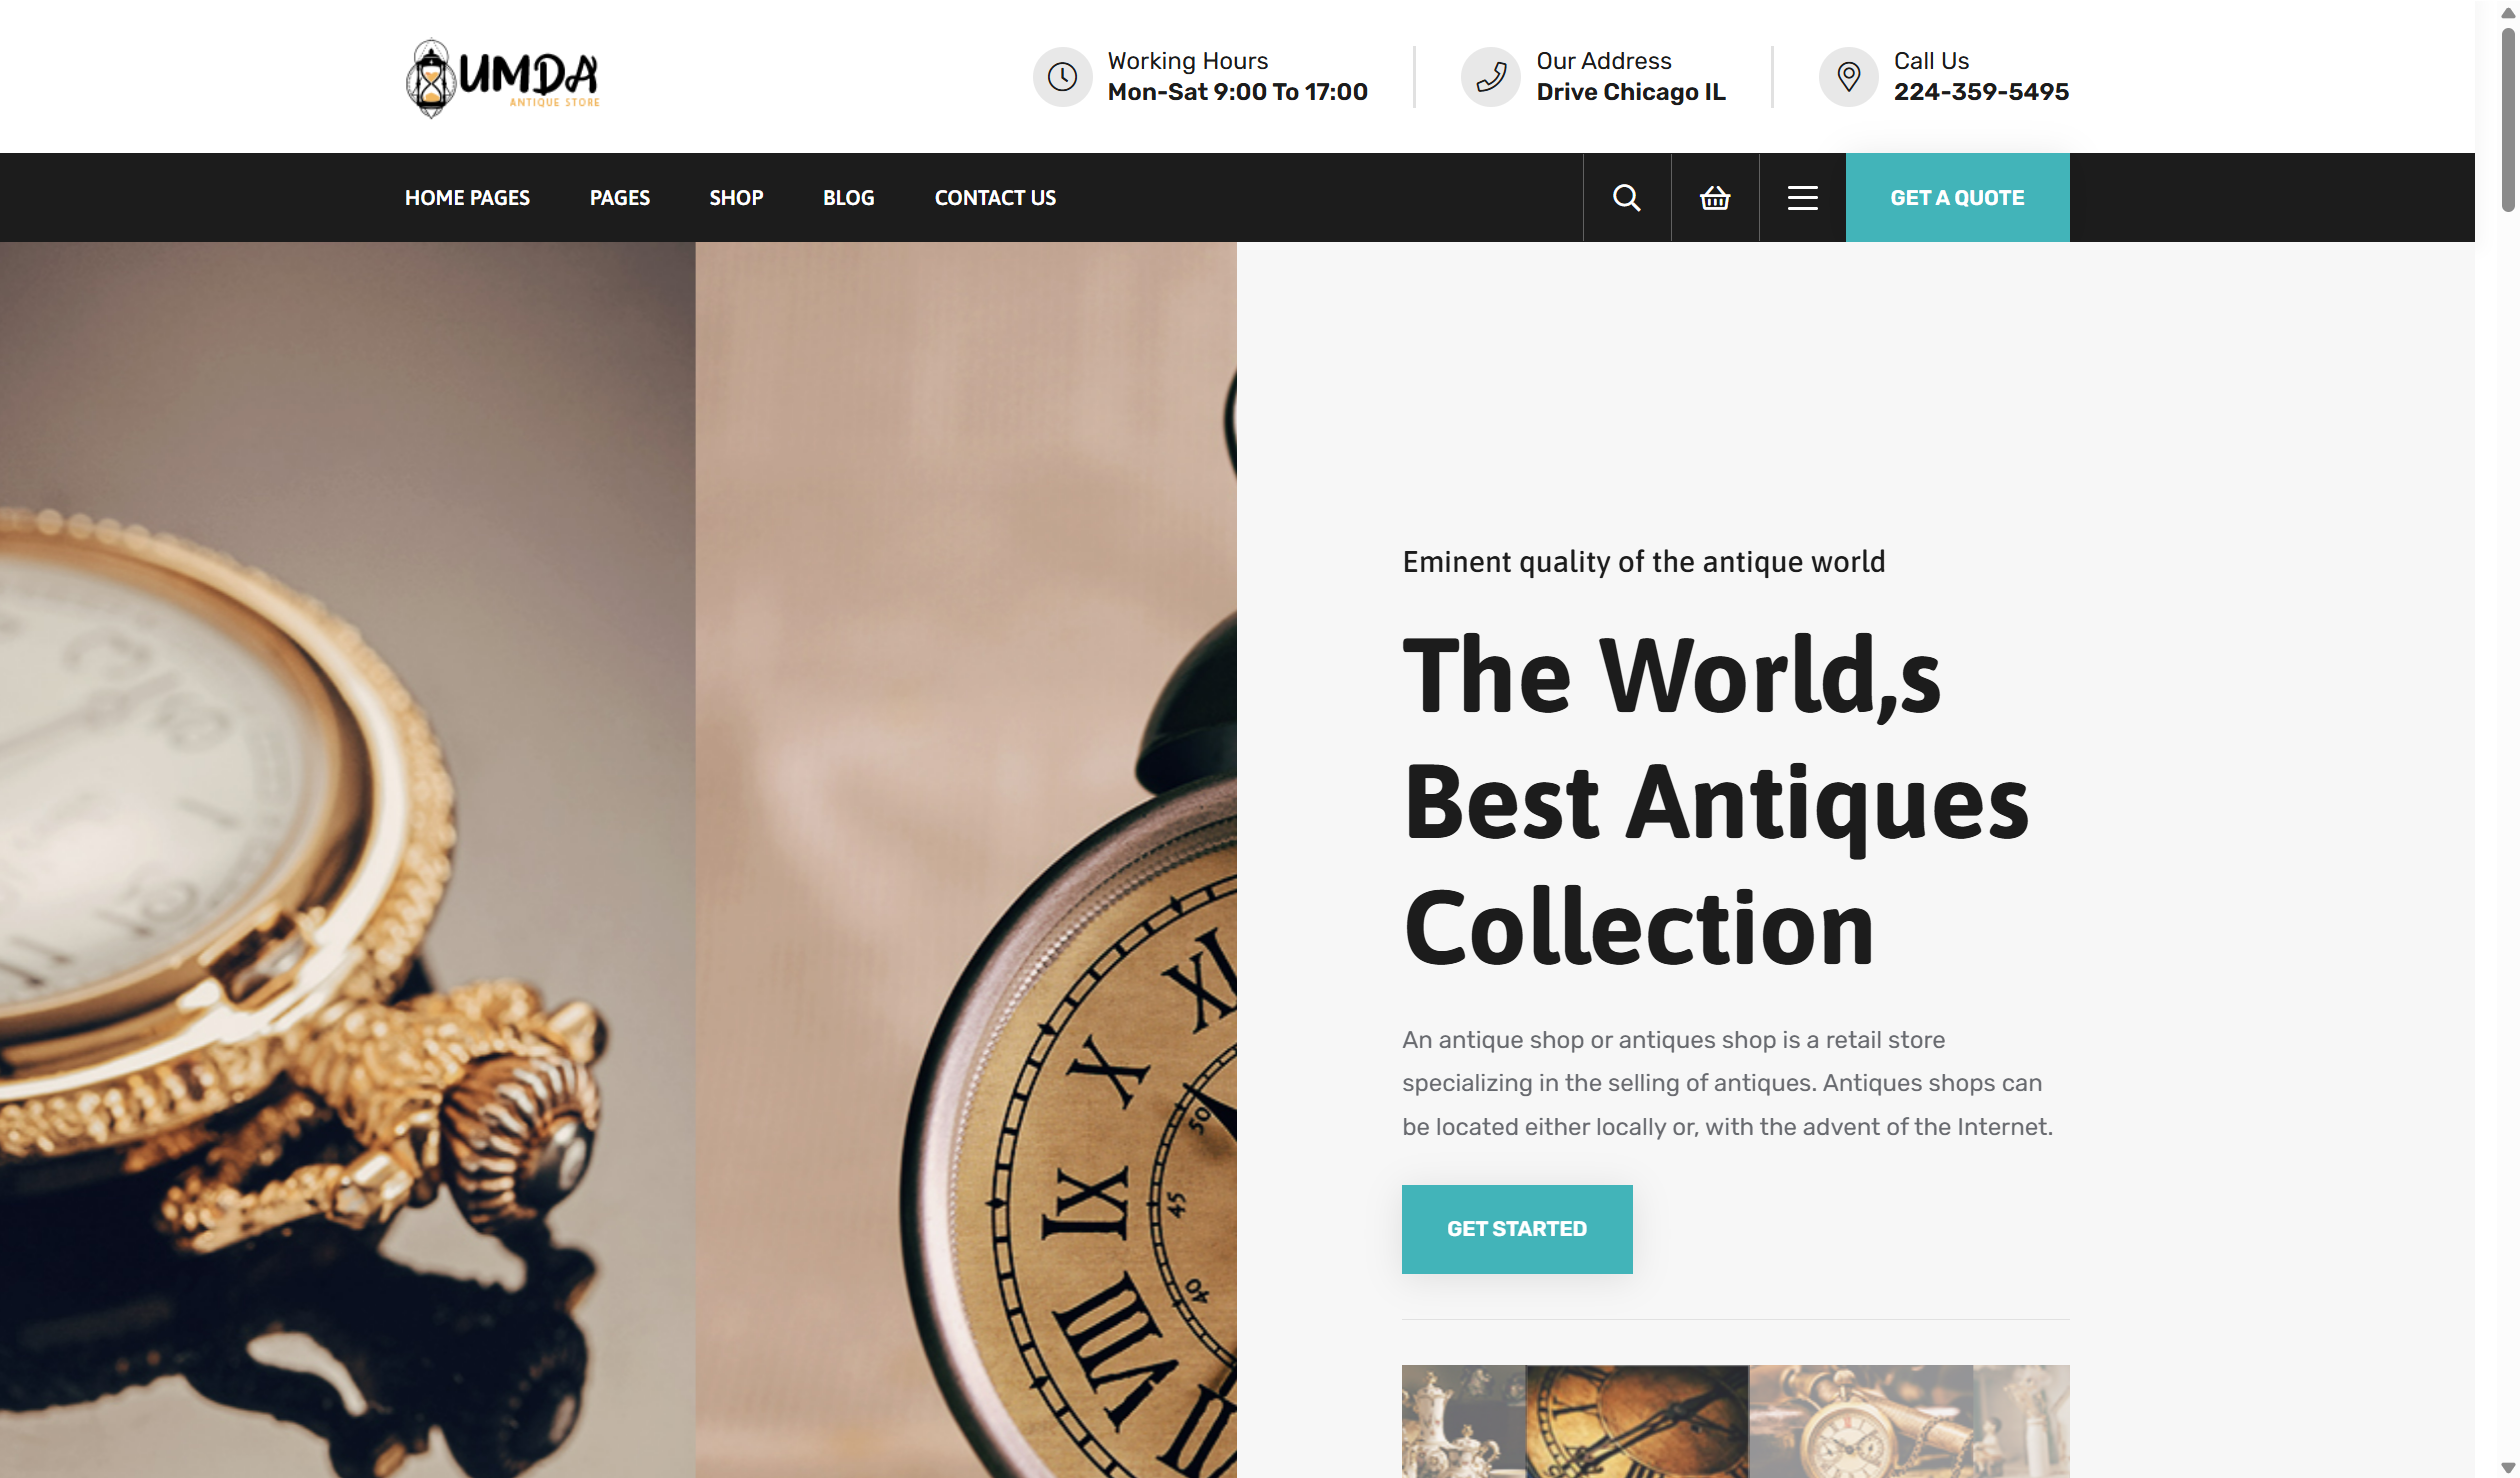The height and width of the screenshot is (1478, 2520).
Task: Click the location pin icon beside Call Us
Action: [x=1848, y=76]
